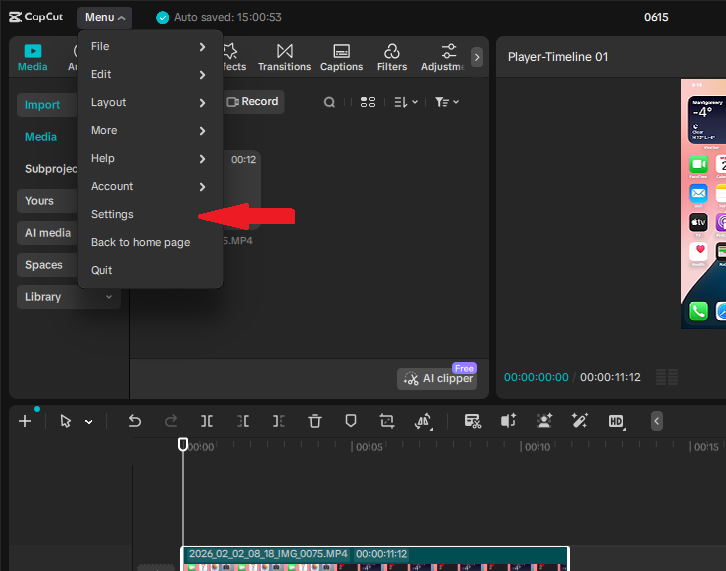The height and width of the screenshot is (571, 726).
Task: Open the HD quality enhancement option
Action: (x=616, y=421)
